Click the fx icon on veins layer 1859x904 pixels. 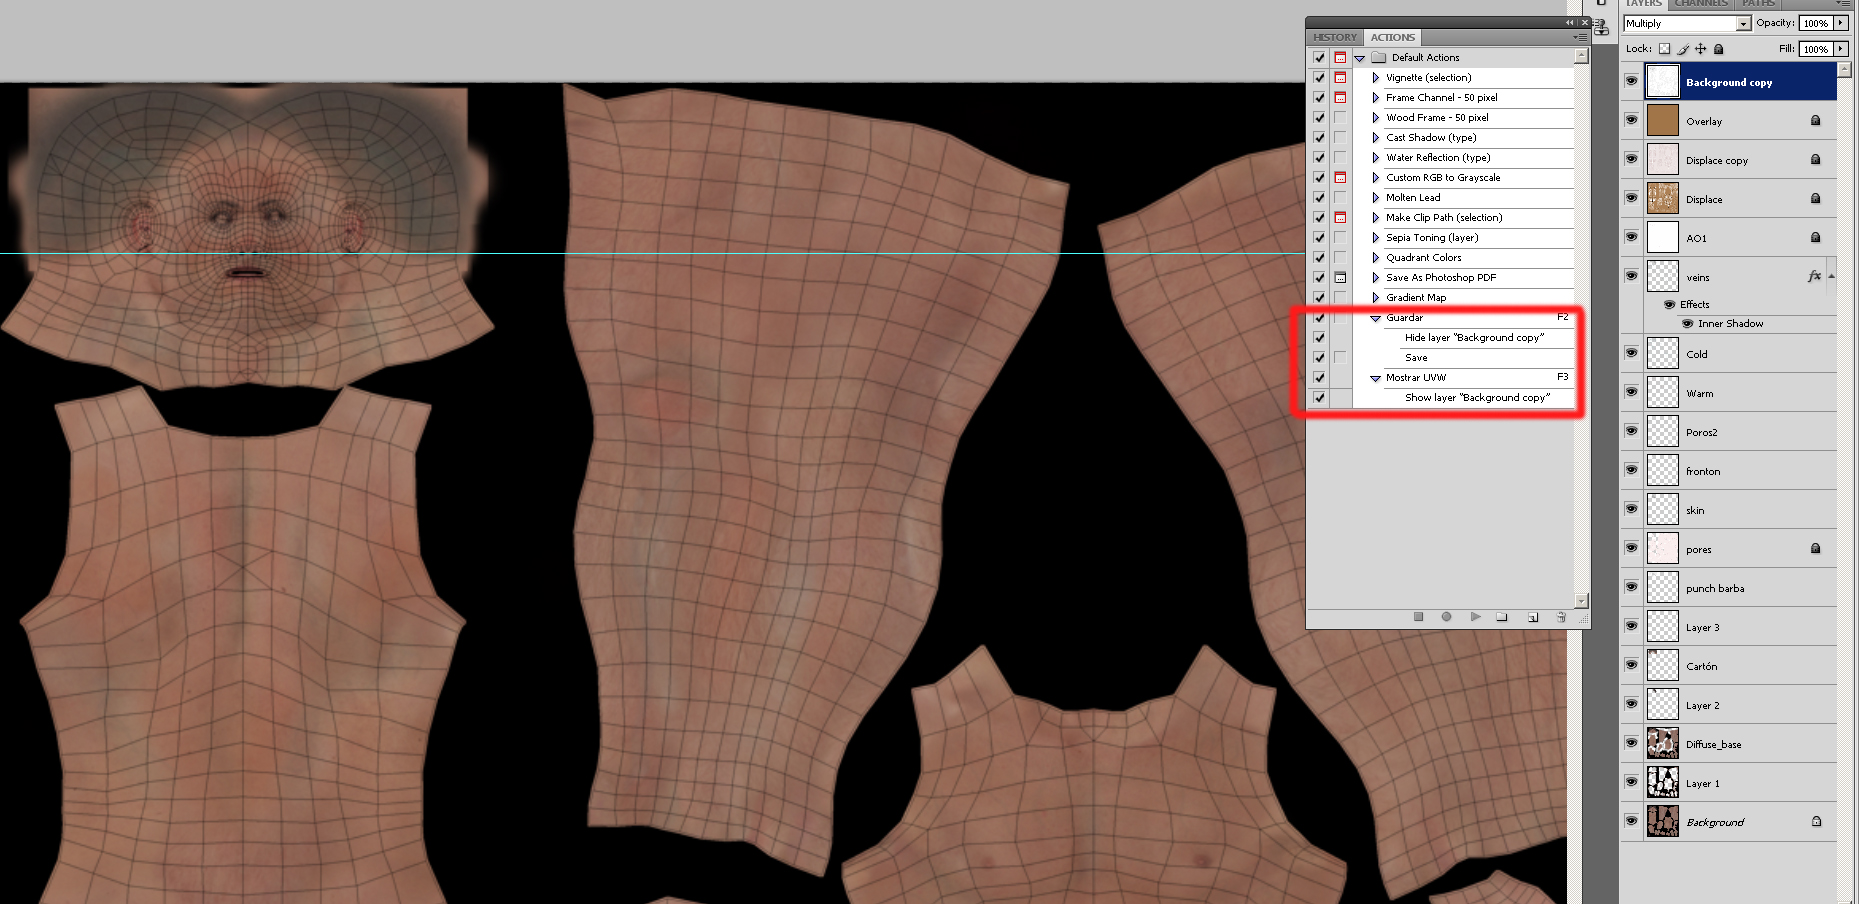[1815, 276]
